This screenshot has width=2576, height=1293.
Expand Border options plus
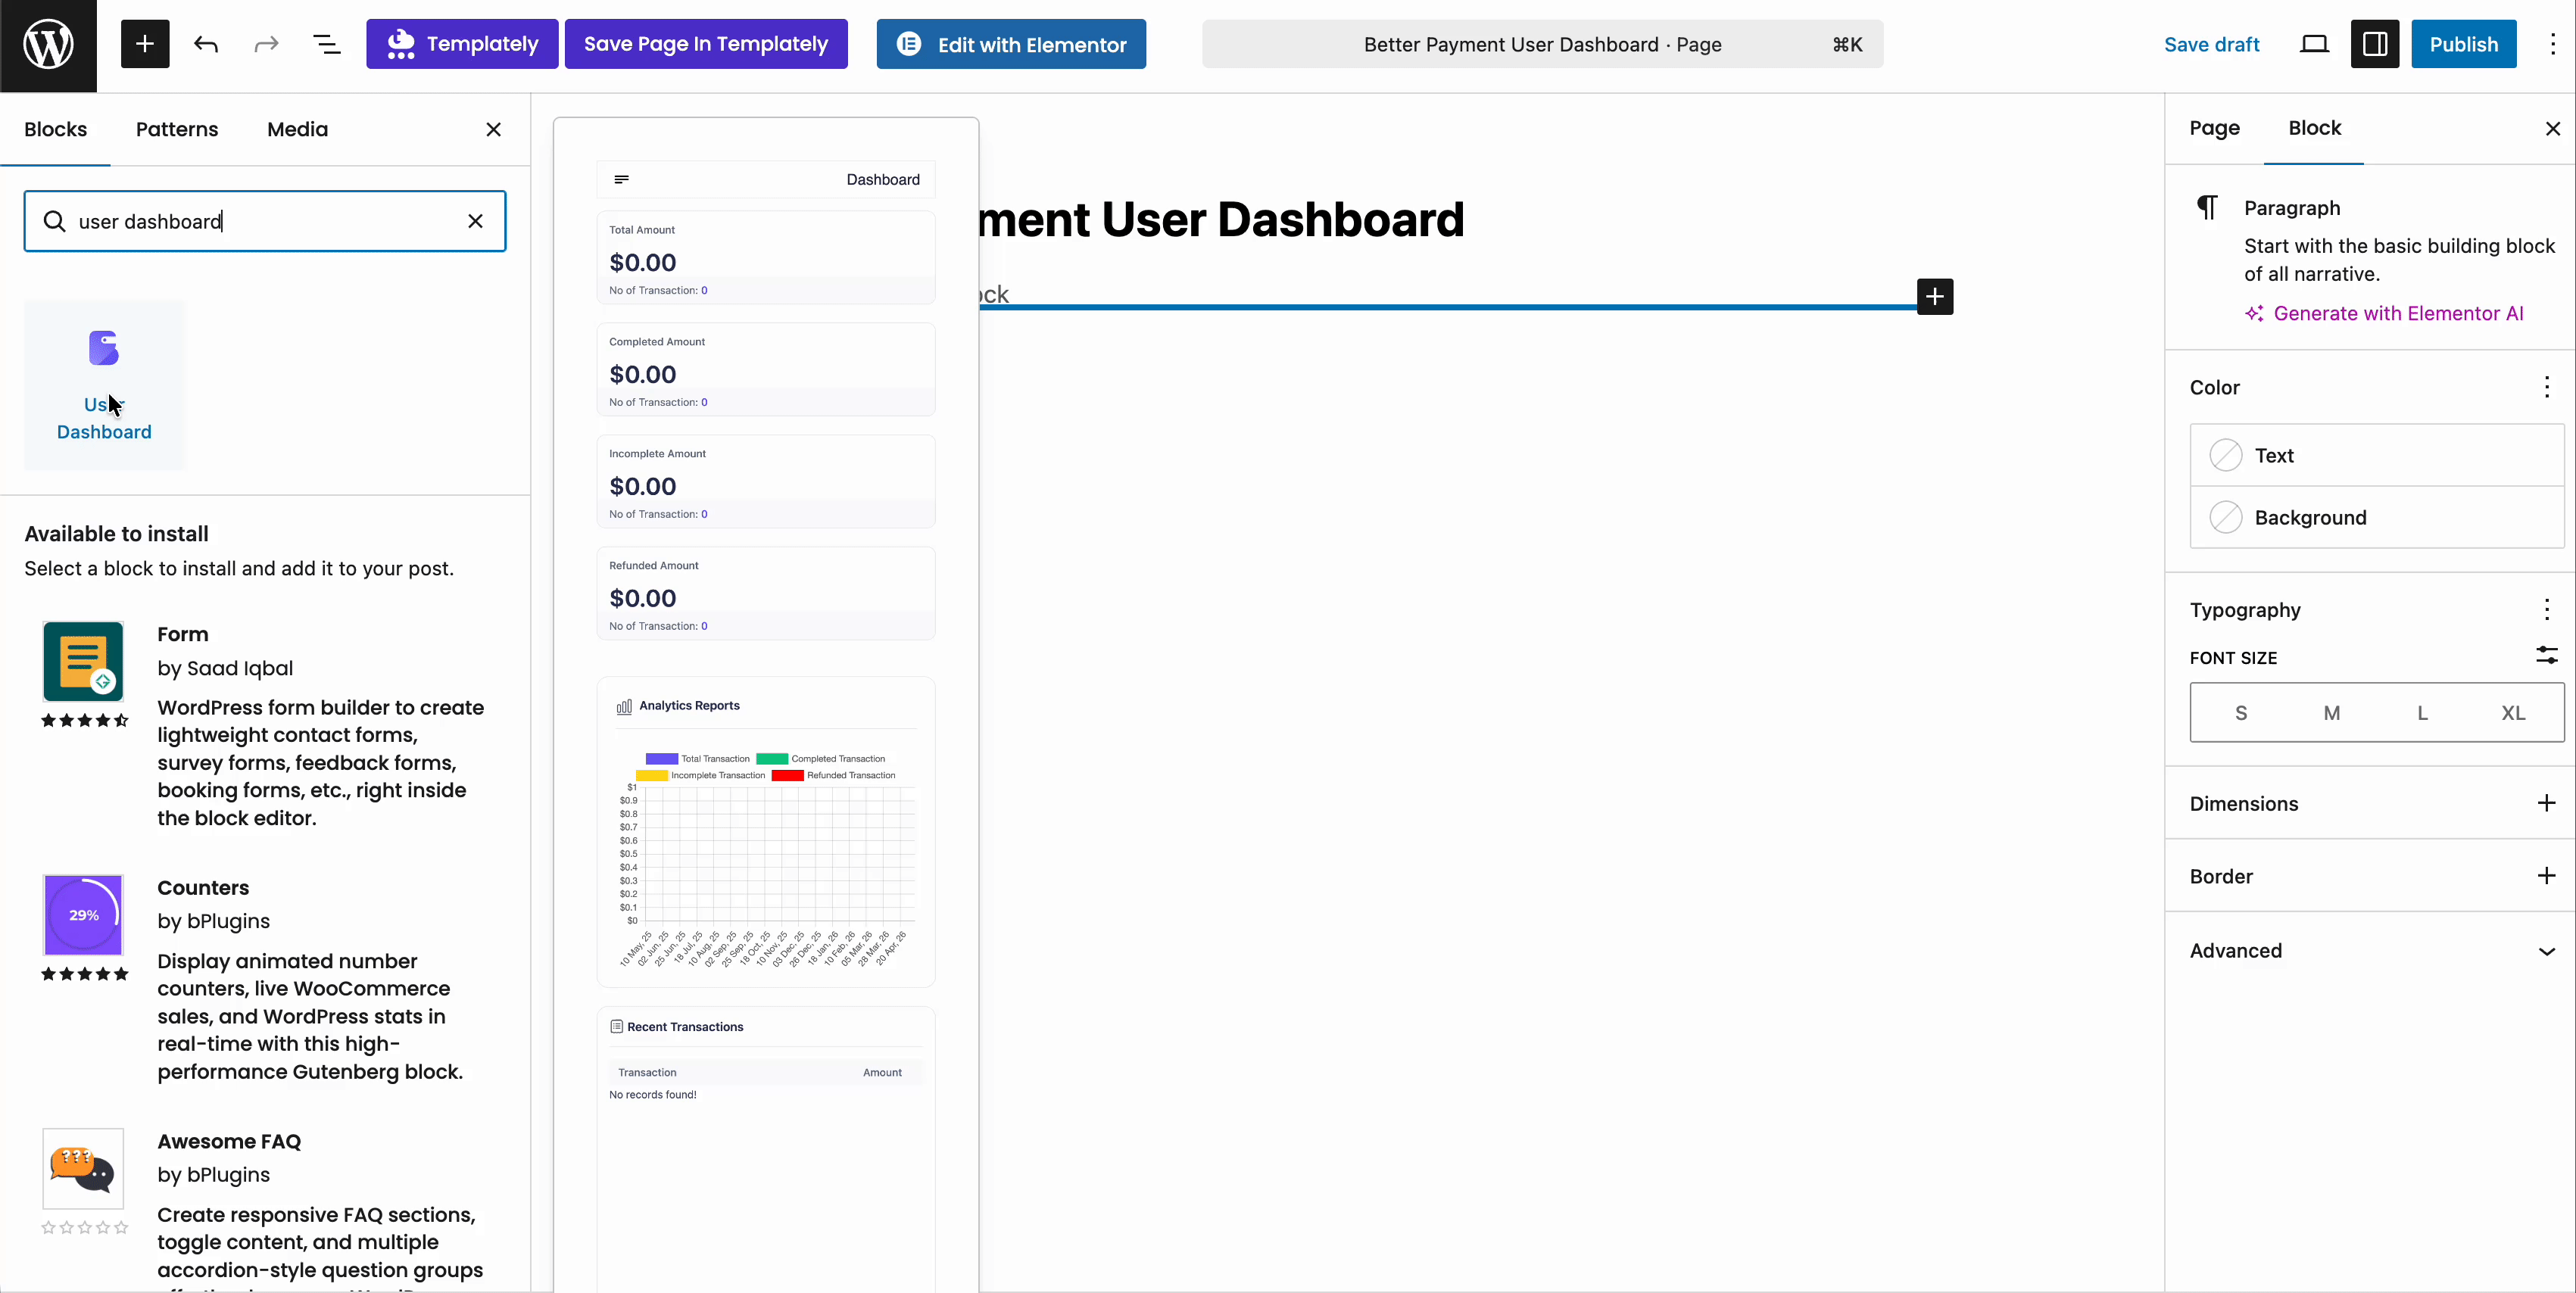2546,876
